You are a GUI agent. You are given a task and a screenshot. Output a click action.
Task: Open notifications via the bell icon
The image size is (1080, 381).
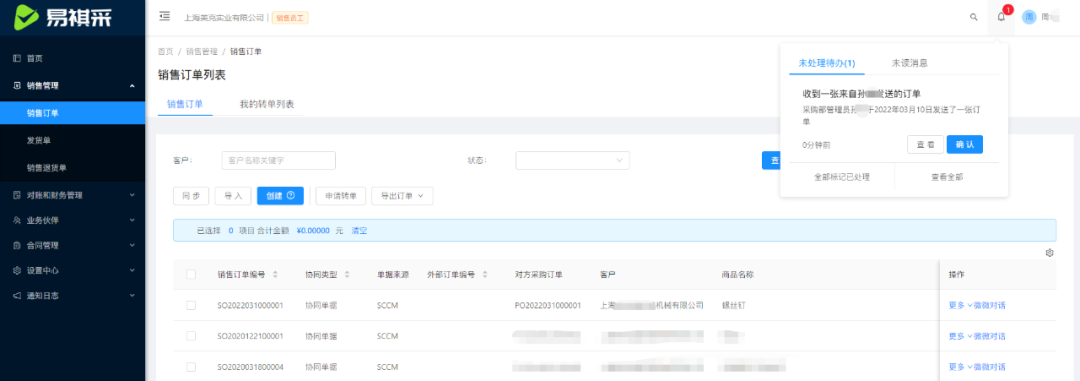point(1001,17)
